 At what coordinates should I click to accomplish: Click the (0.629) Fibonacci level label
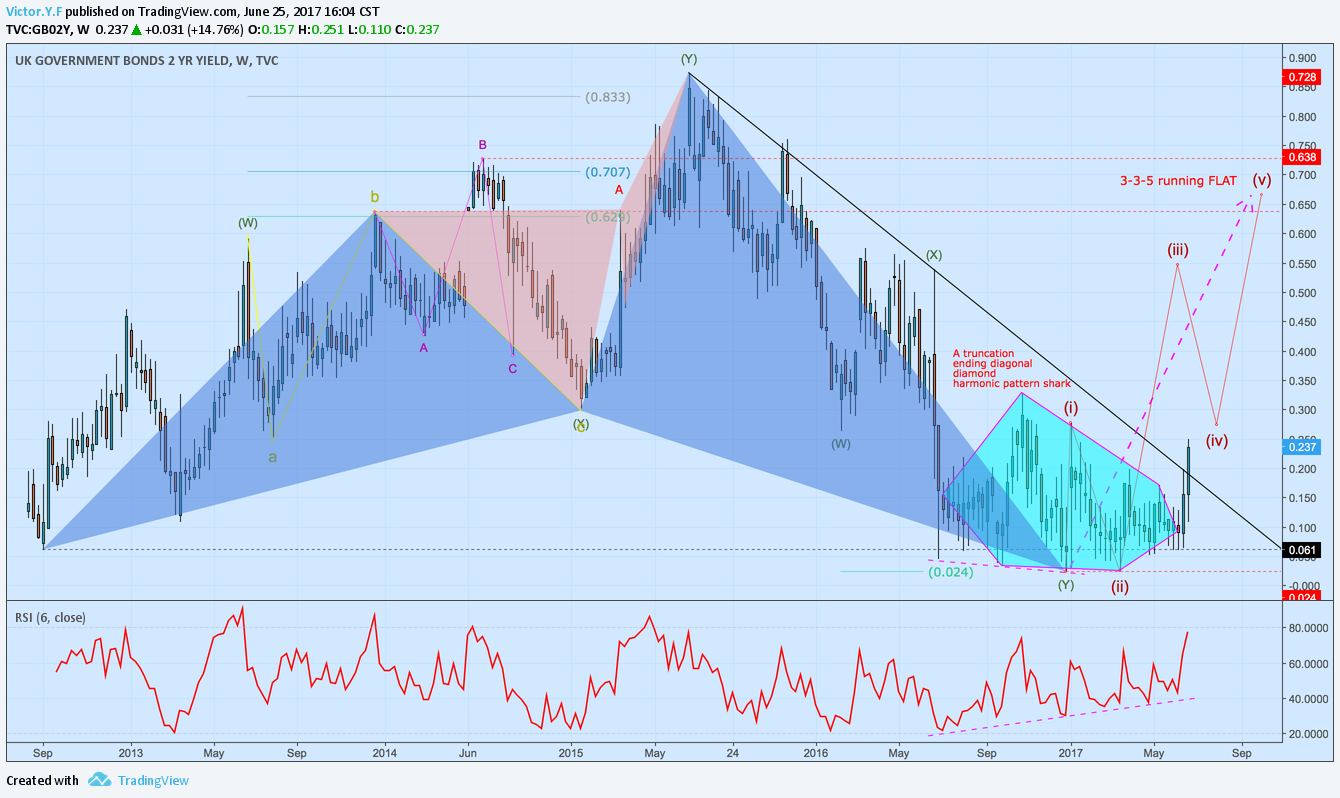point(606,215)
